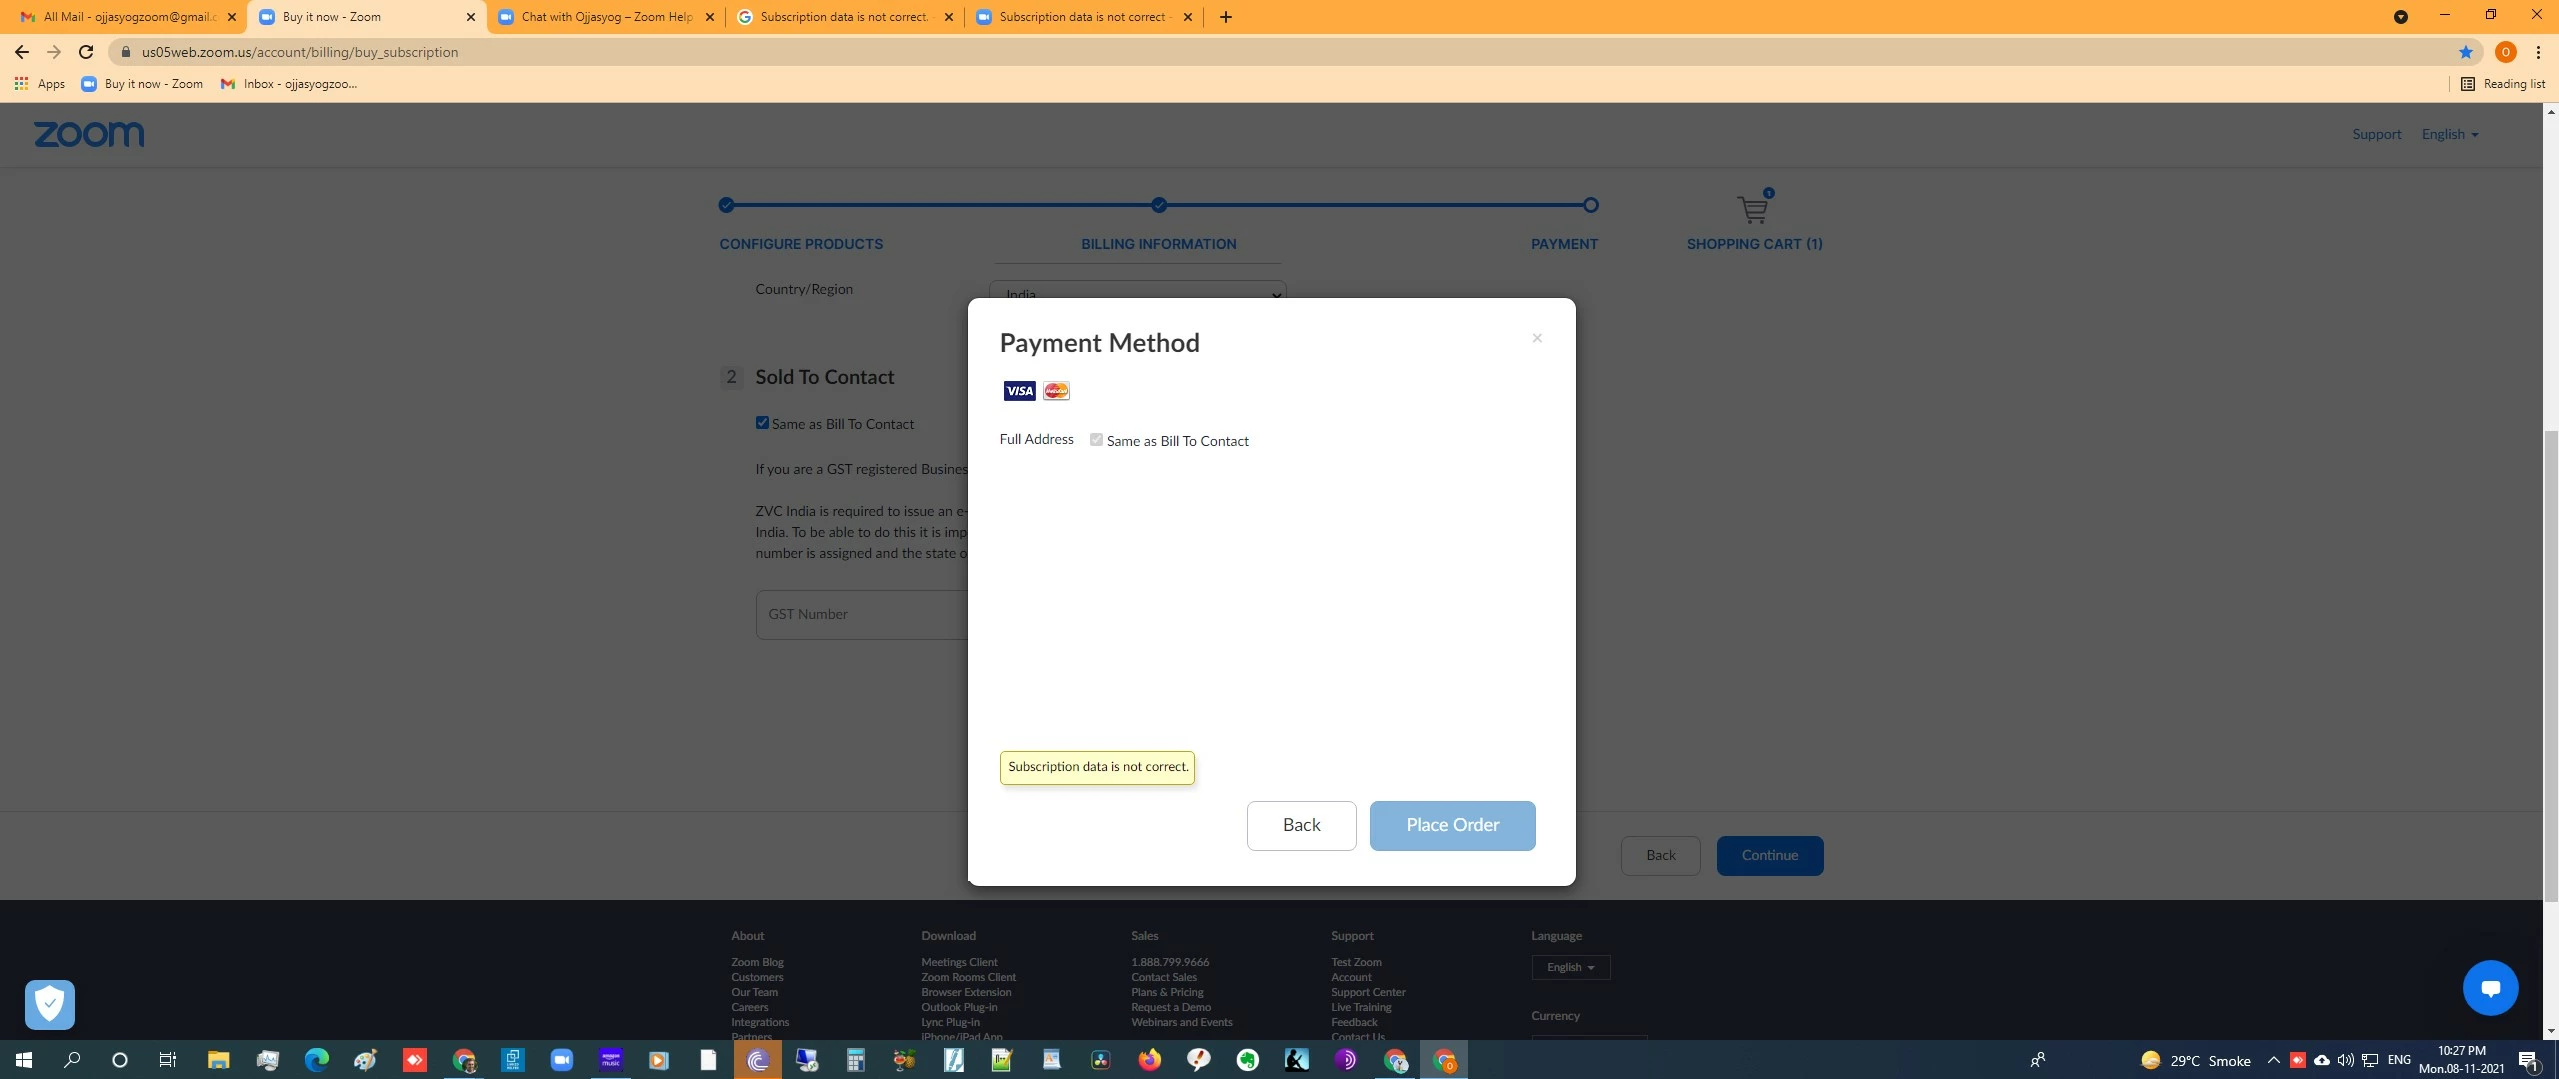
Task: Open the Reading list
Action: pos(2502,84)
